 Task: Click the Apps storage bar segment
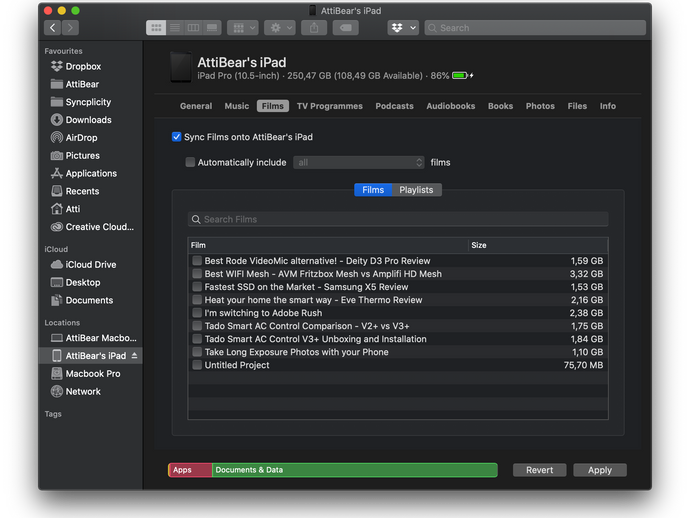coord(190,470)
